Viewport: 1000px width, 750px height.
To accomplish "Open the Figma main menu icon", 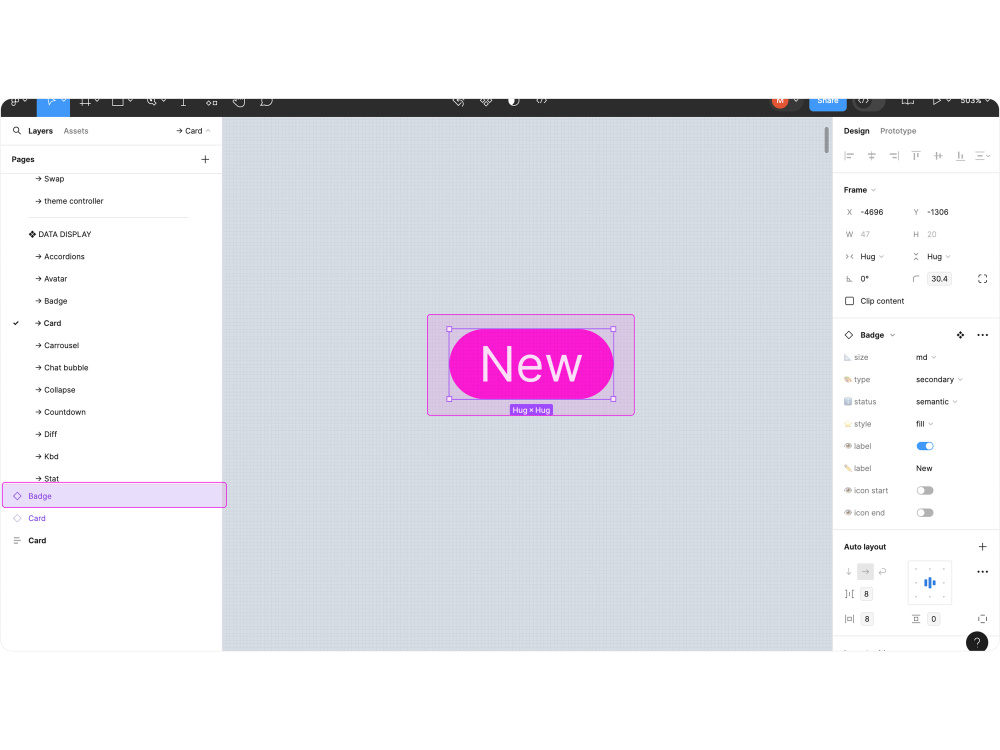I will [x=15, y=102].
